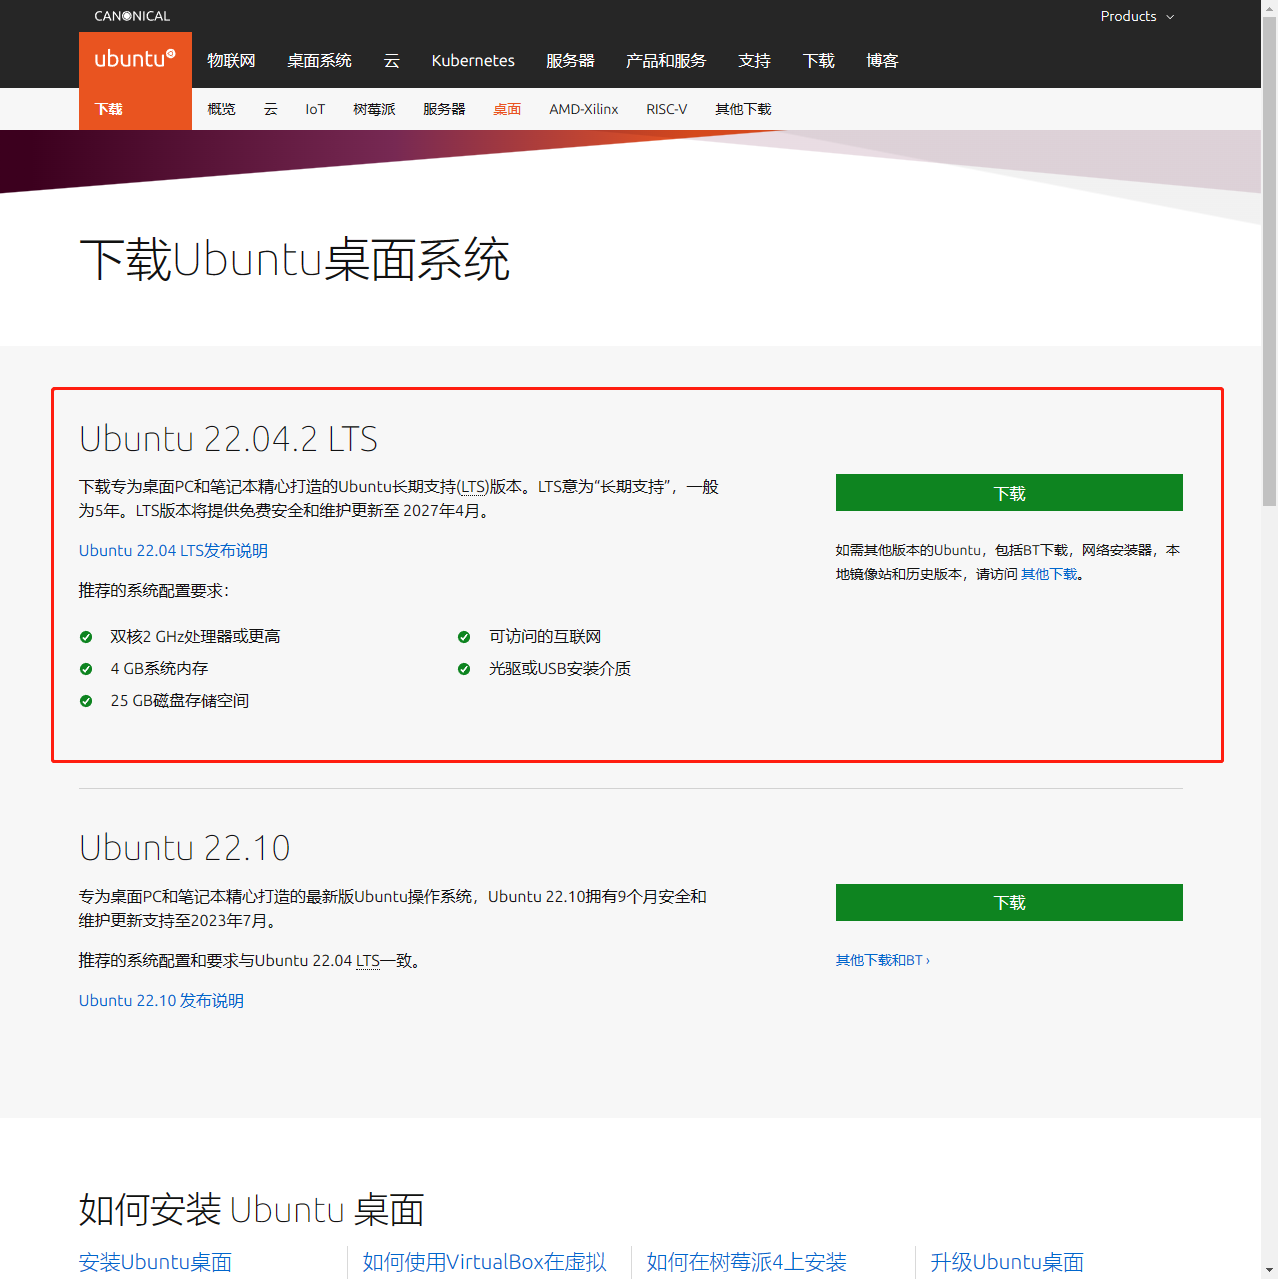Image resolution: width=1278 pixels, height=1279 pixels.
Task: Open 服务器 in the main dark navigation bar
Action: (570, 60)
